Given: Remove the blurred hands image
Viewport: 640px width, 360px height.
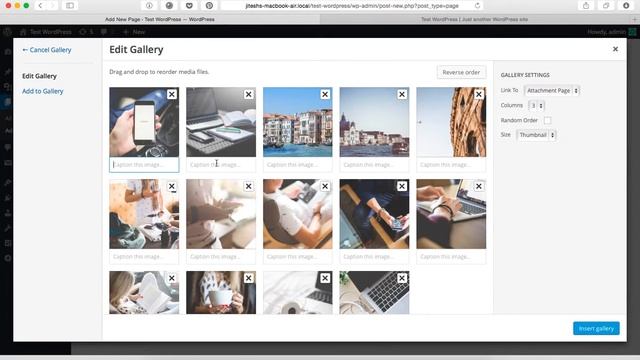Looking at the screenshot, I should coord(249,186).
